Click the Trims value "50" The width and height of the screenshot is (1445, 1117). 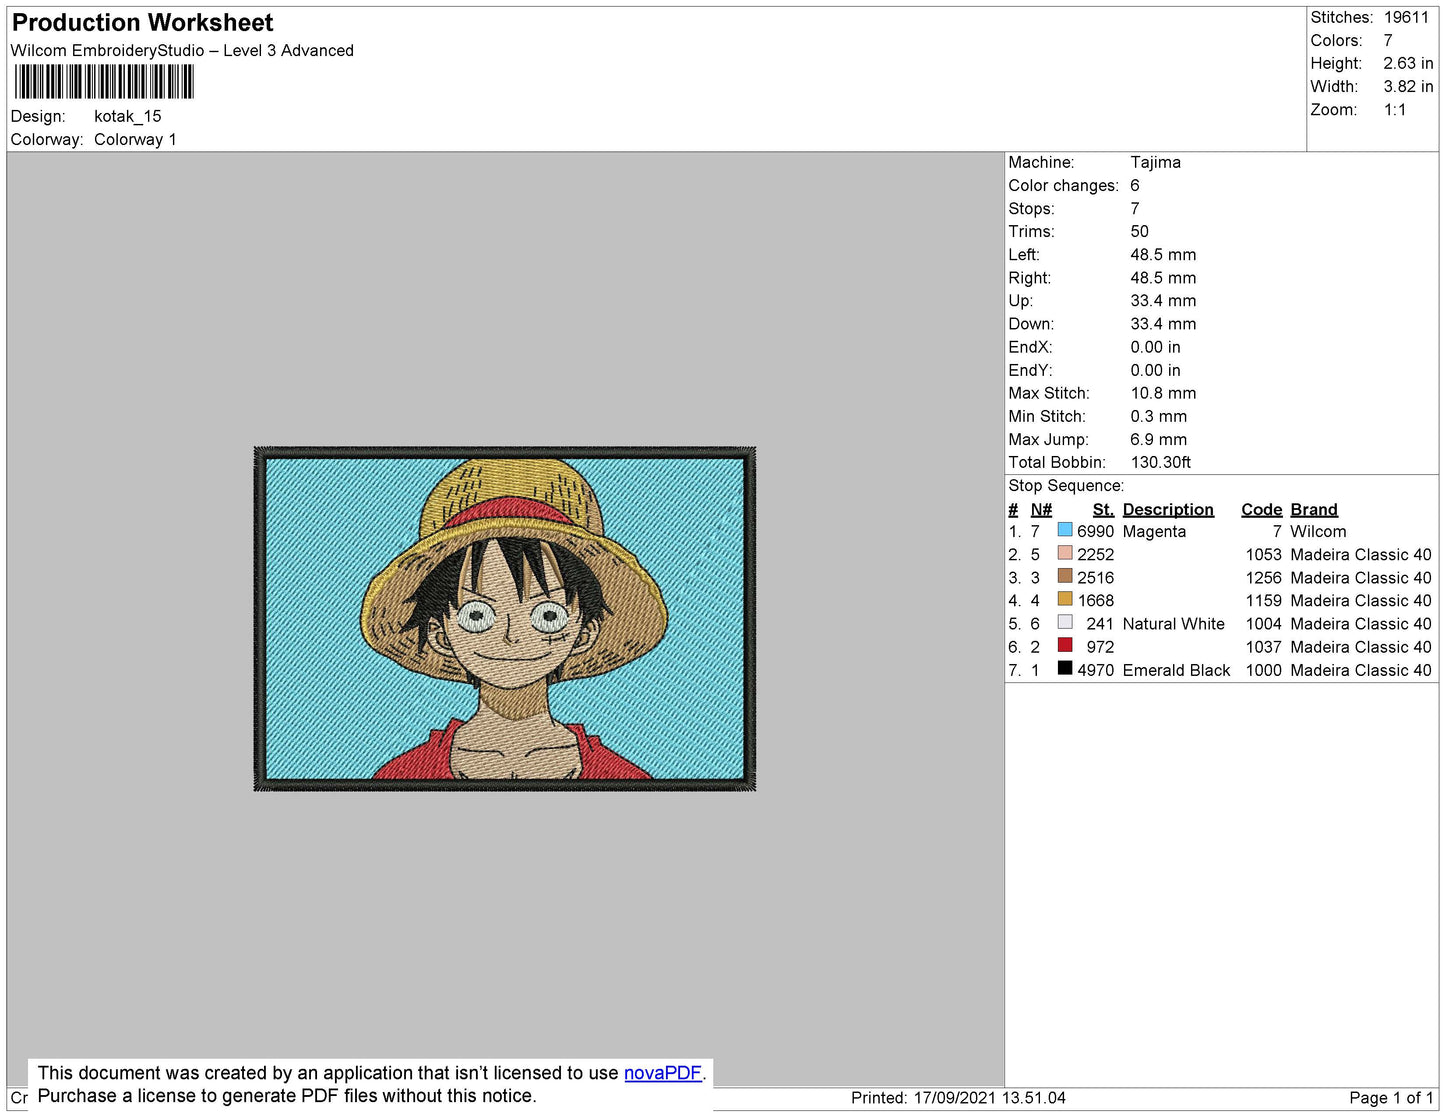click(x=1140, y=231)
